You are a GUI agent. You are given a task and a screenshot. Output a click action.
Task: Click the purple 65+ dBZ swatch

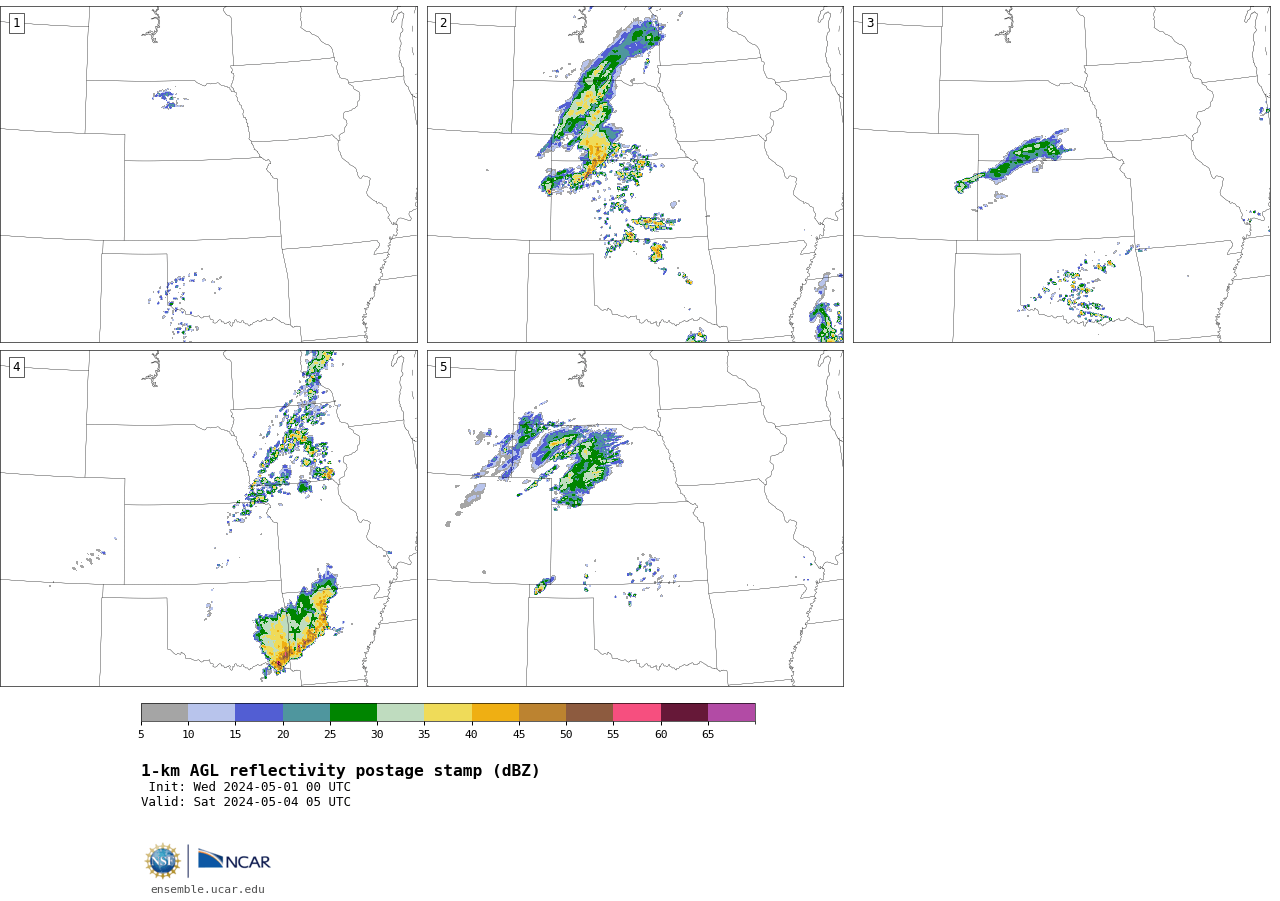(732, 713)
